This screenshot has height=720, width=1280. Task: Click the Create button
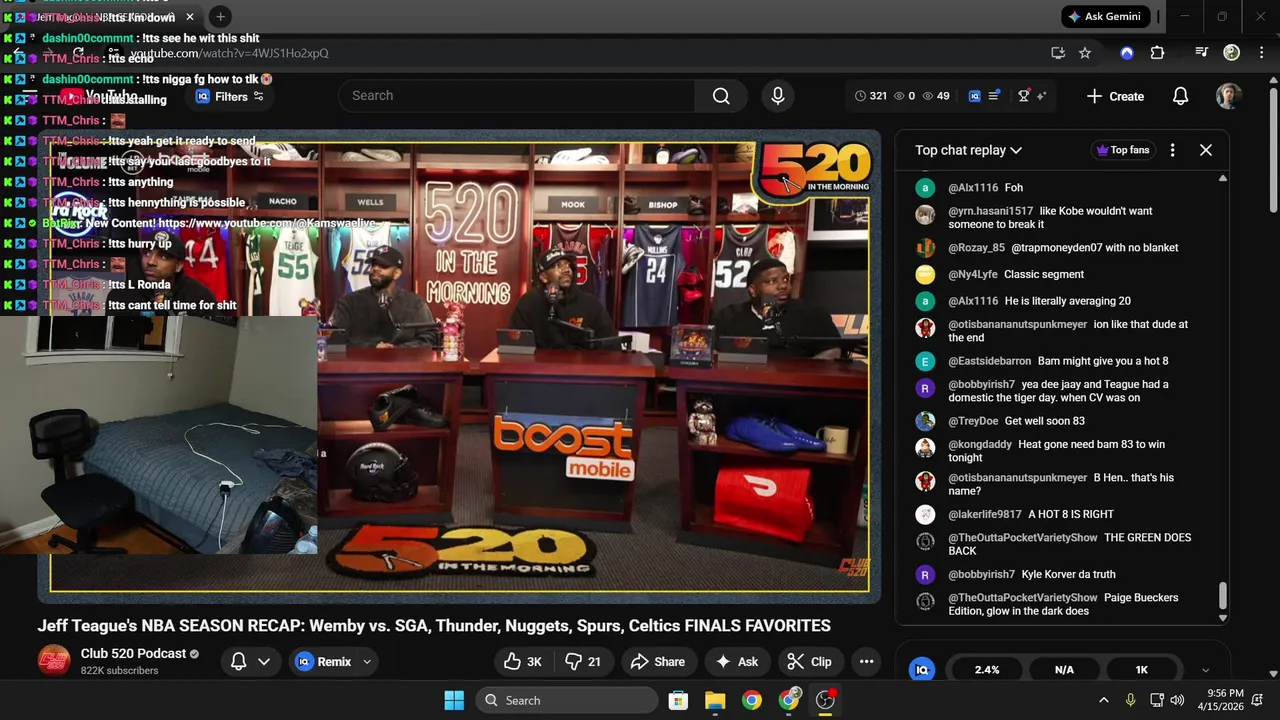click(1115, 96)
